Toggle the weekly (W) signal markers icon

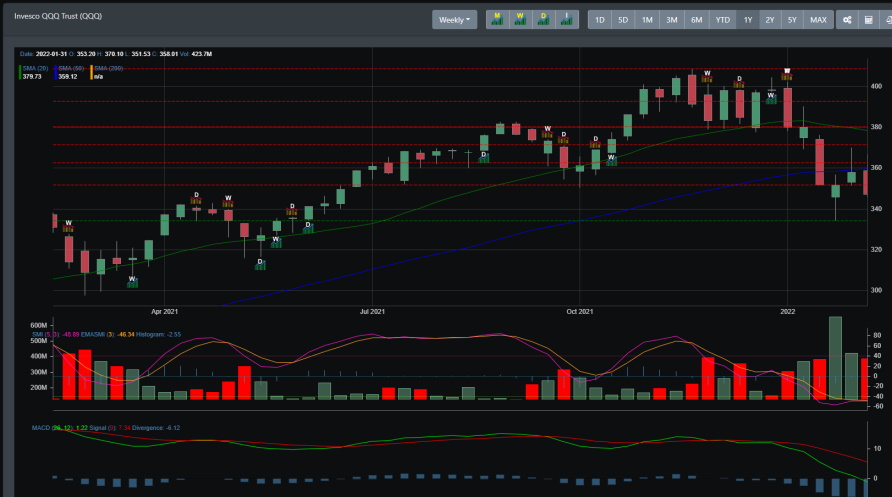520,19
